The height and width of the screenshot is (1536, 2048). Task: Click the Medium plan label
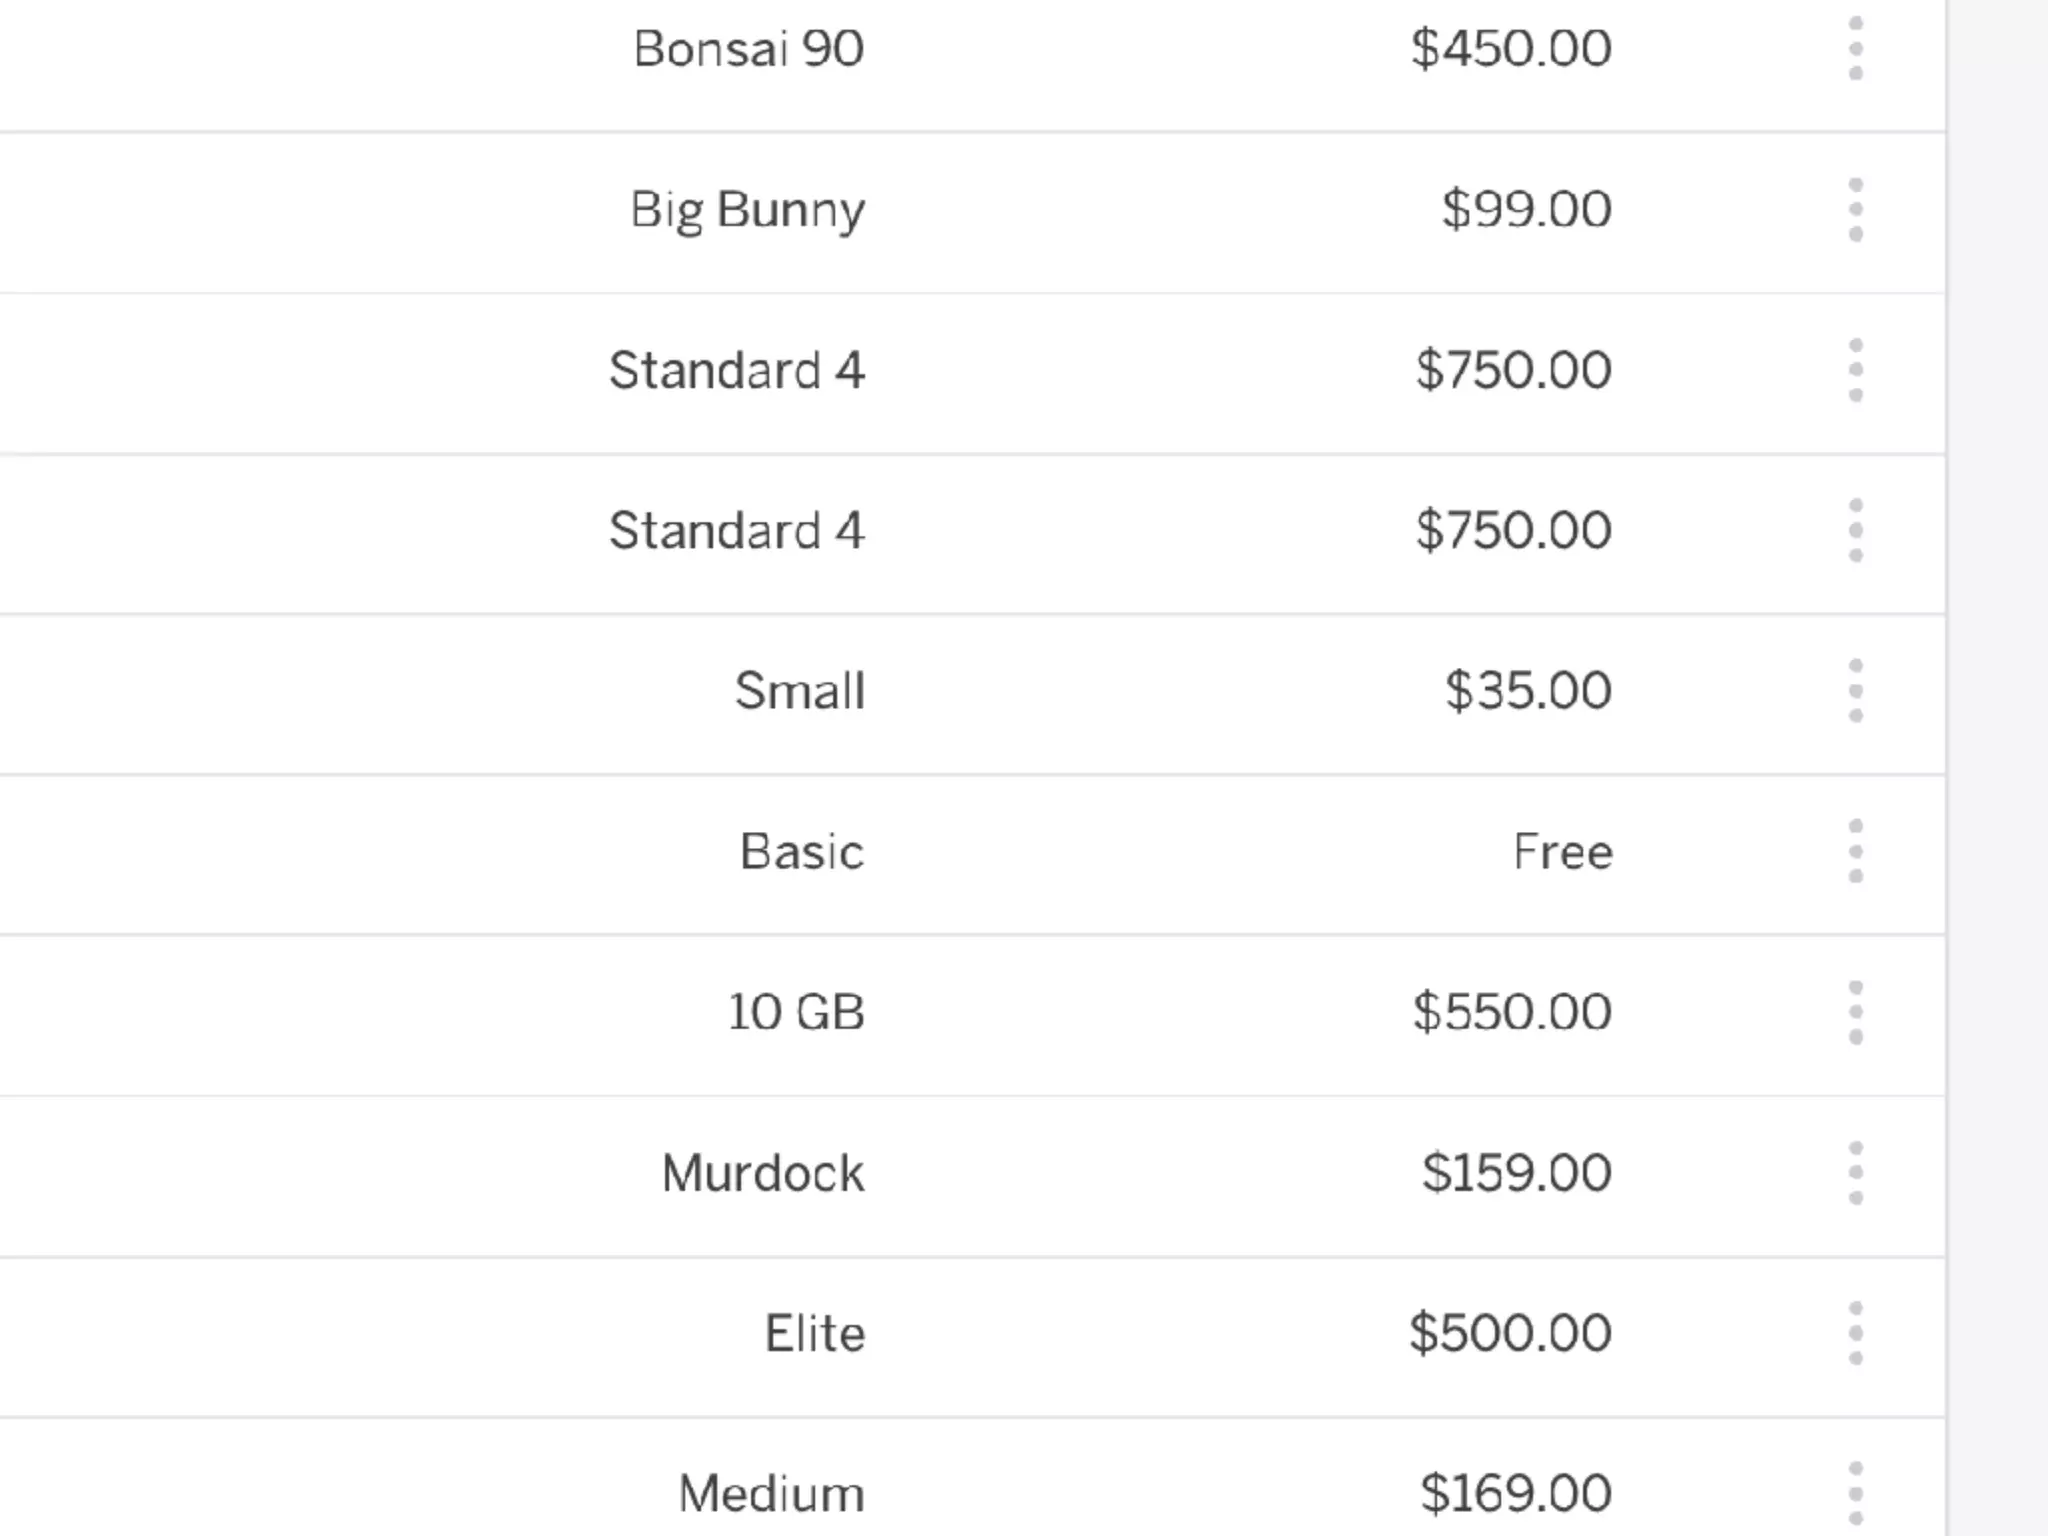771,1494
